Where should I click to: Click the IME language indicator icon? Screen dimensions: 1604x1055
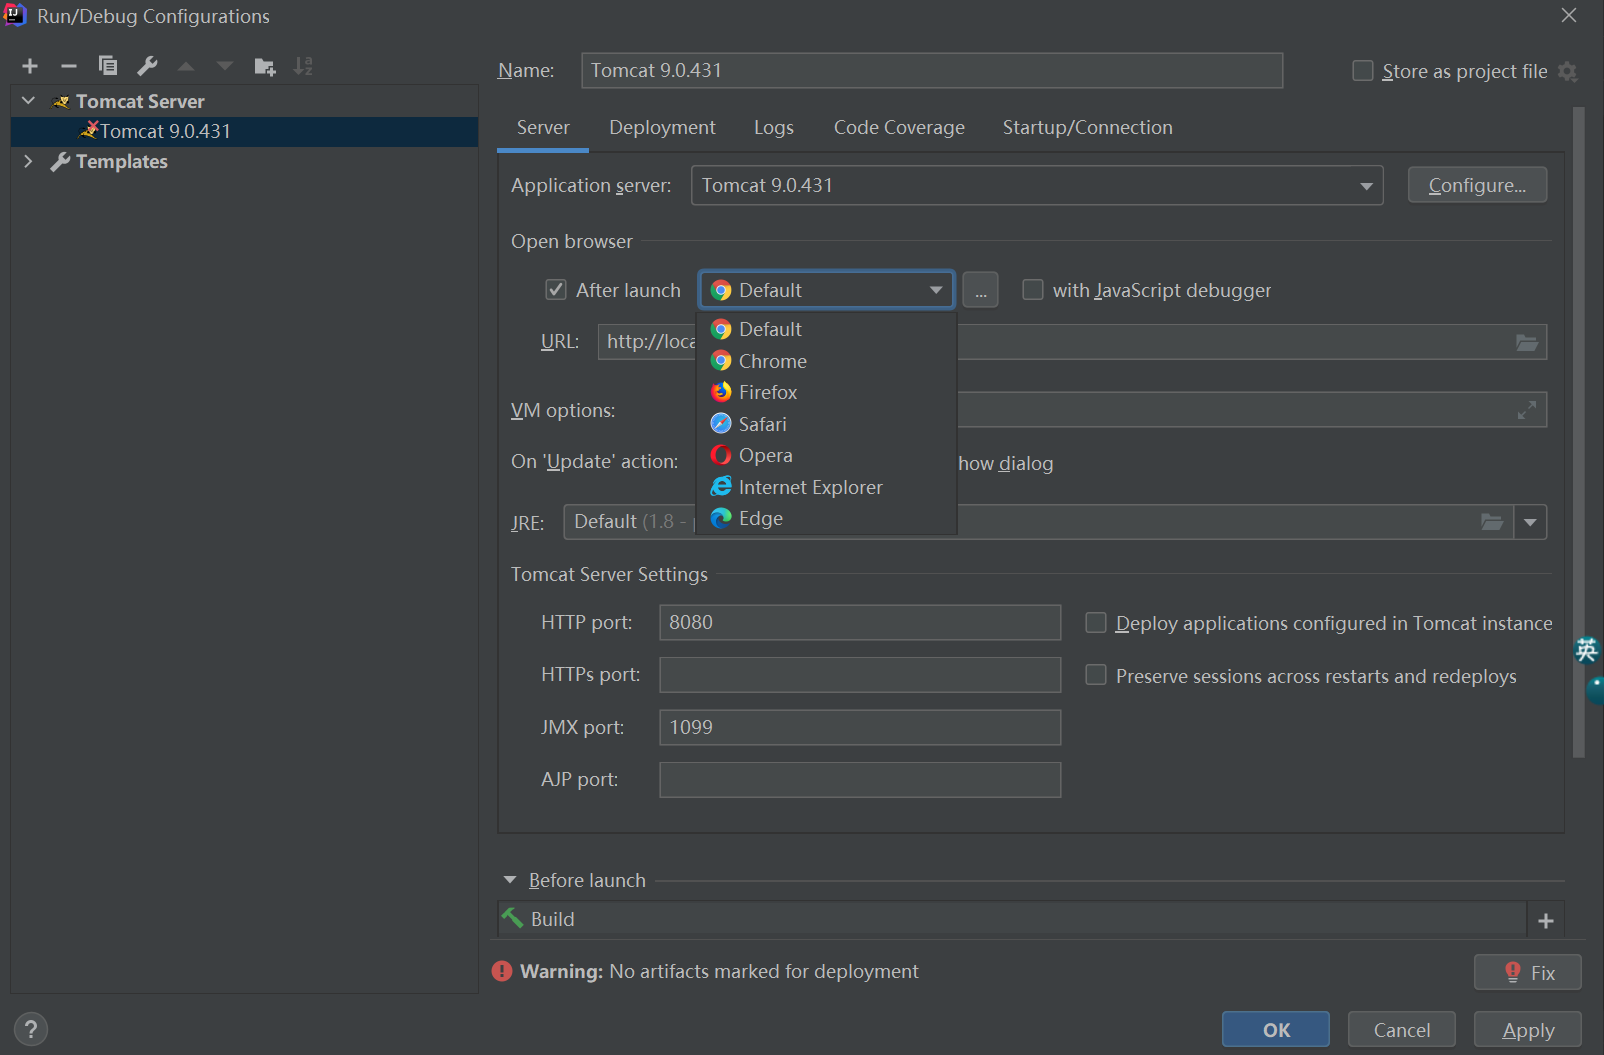click(x=1587, y=651)
